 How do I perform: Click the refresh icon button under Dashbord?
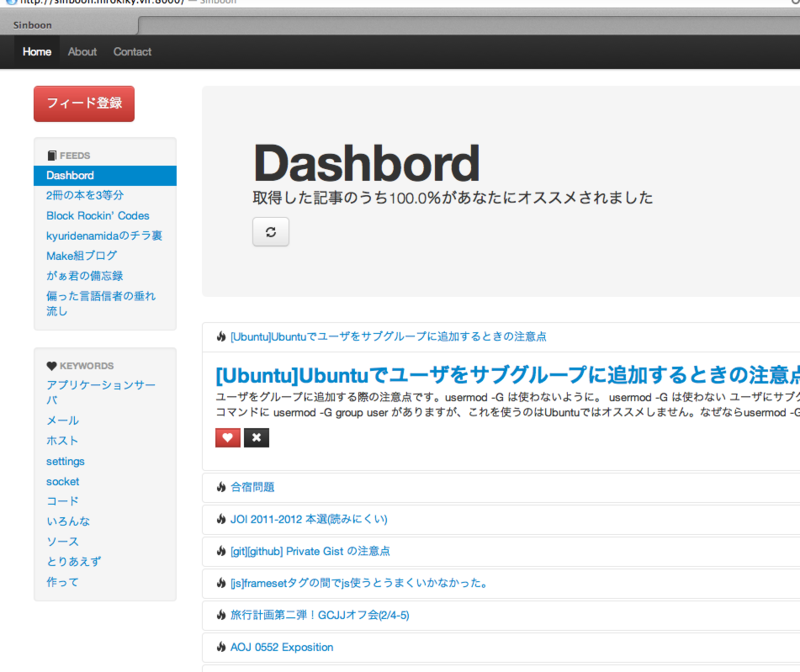(270, 232)
